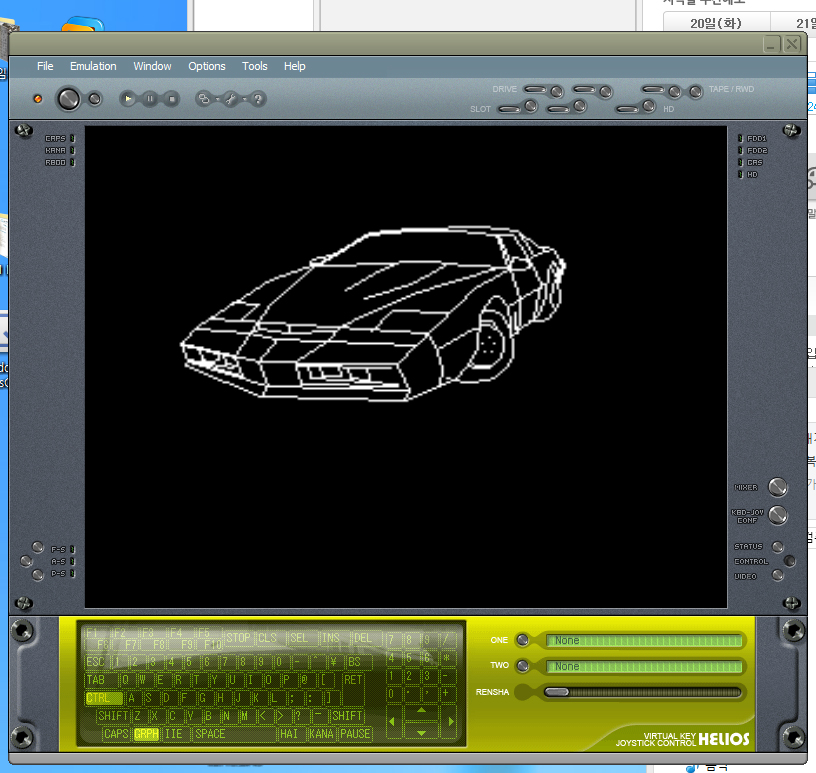816x773 pixels.
Task: Turn the MIXER knob
Action: coord(777,487)
